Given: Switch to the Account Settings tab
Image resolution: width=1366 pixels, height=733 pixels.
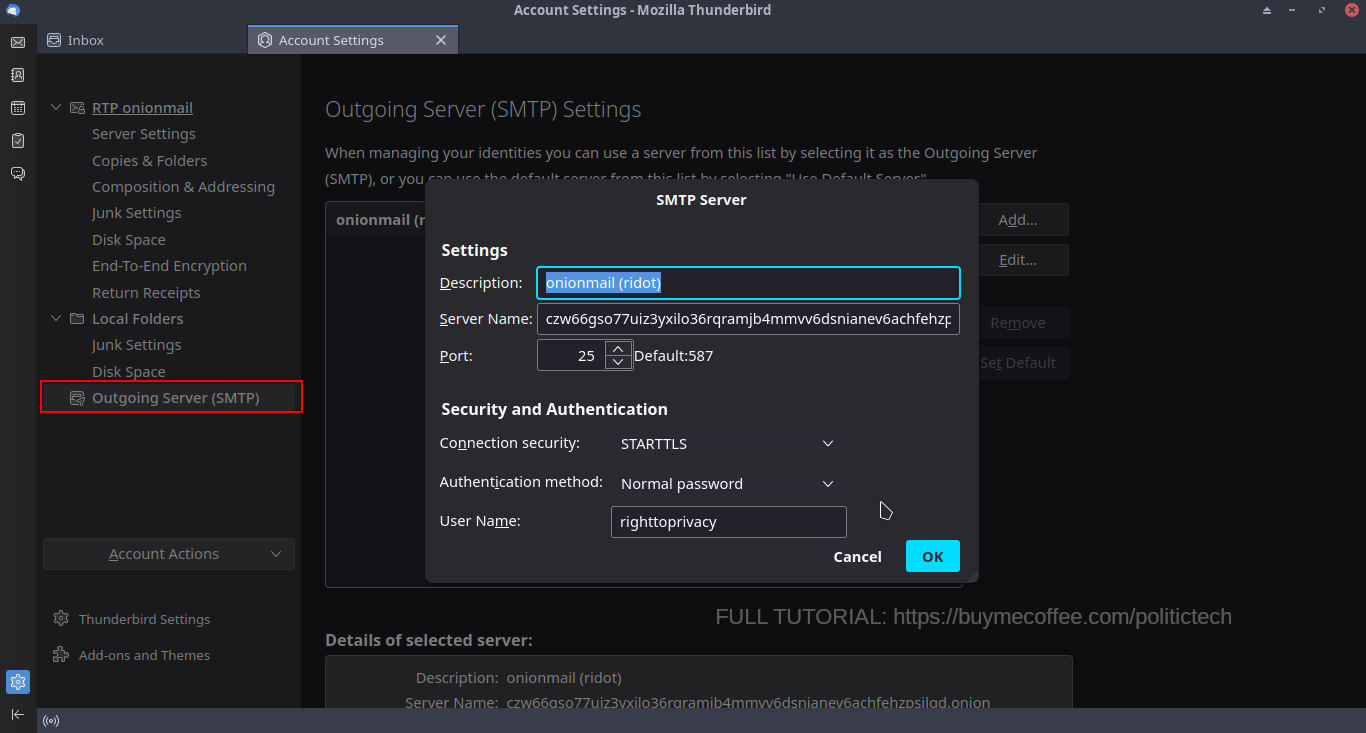Looking at the screenshot, I should pyautogui.click(x=353, y=40).
